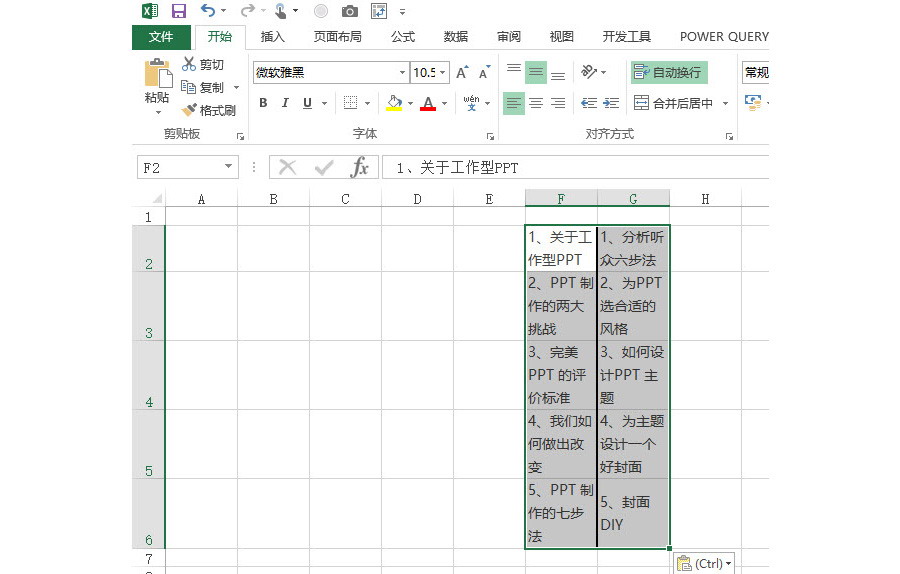Image resolution: width=900 pixels, height=574 pixels.
Task: Open the font size dropdown
Action: (443, 72)
